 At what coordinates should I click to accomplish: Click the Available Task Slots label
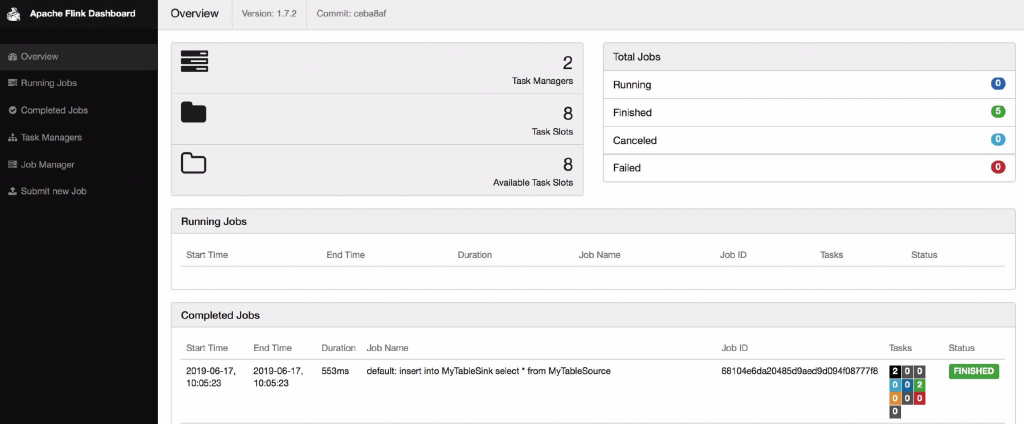tap(533, 182)
